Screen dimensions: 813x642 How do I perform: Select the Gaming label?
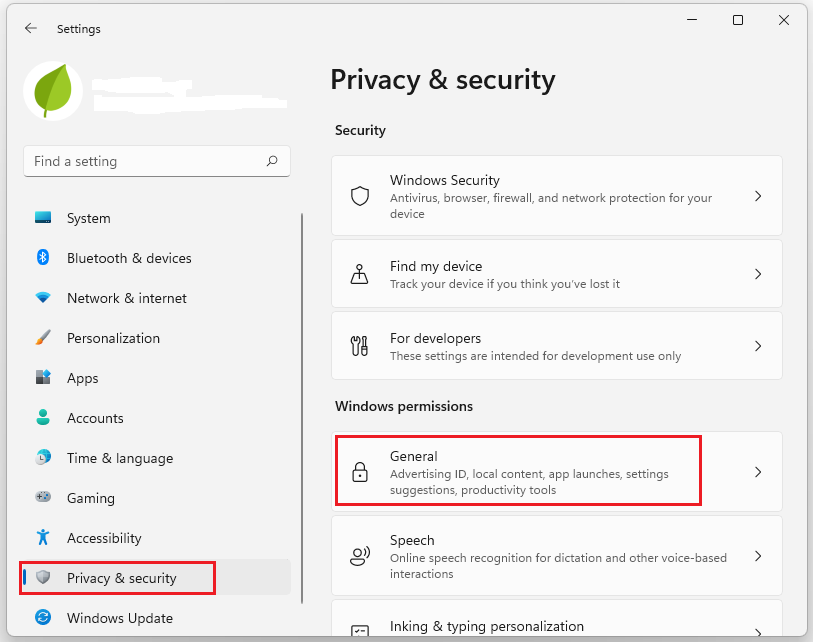(91, 498)
